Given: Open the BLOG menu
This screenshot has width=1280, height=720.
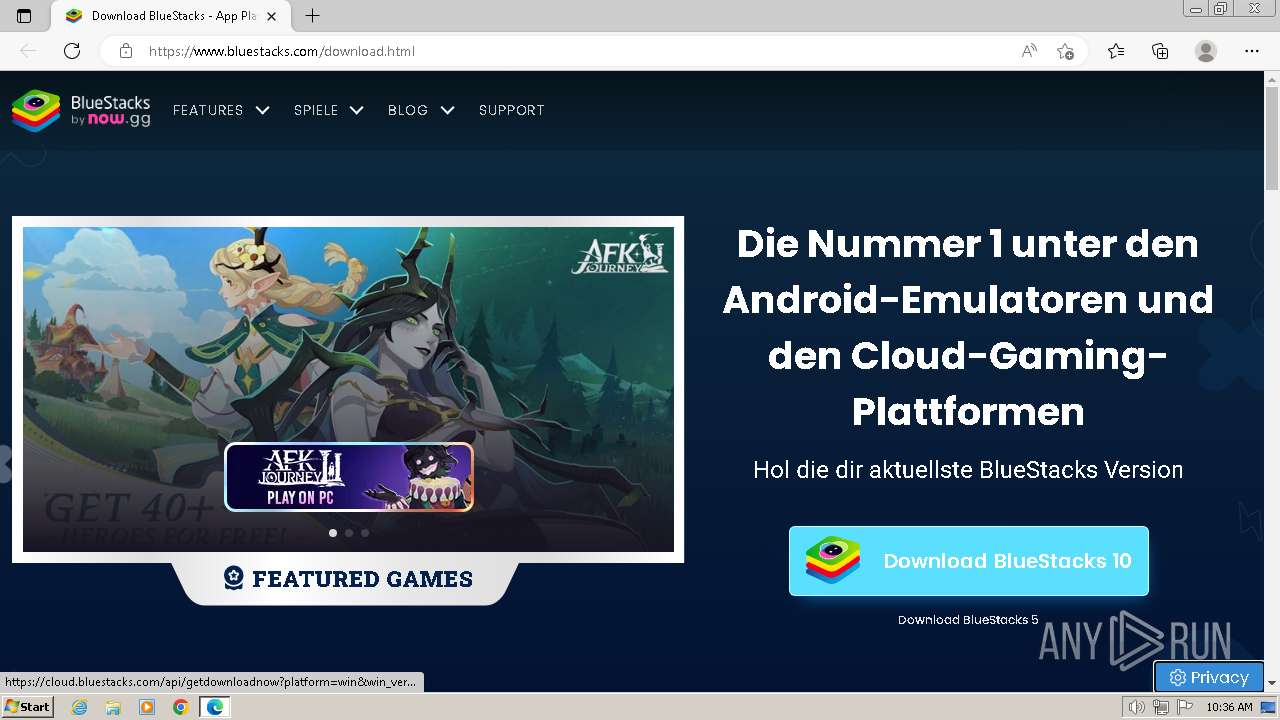Looking at the screenshot, I should point(408,110).
